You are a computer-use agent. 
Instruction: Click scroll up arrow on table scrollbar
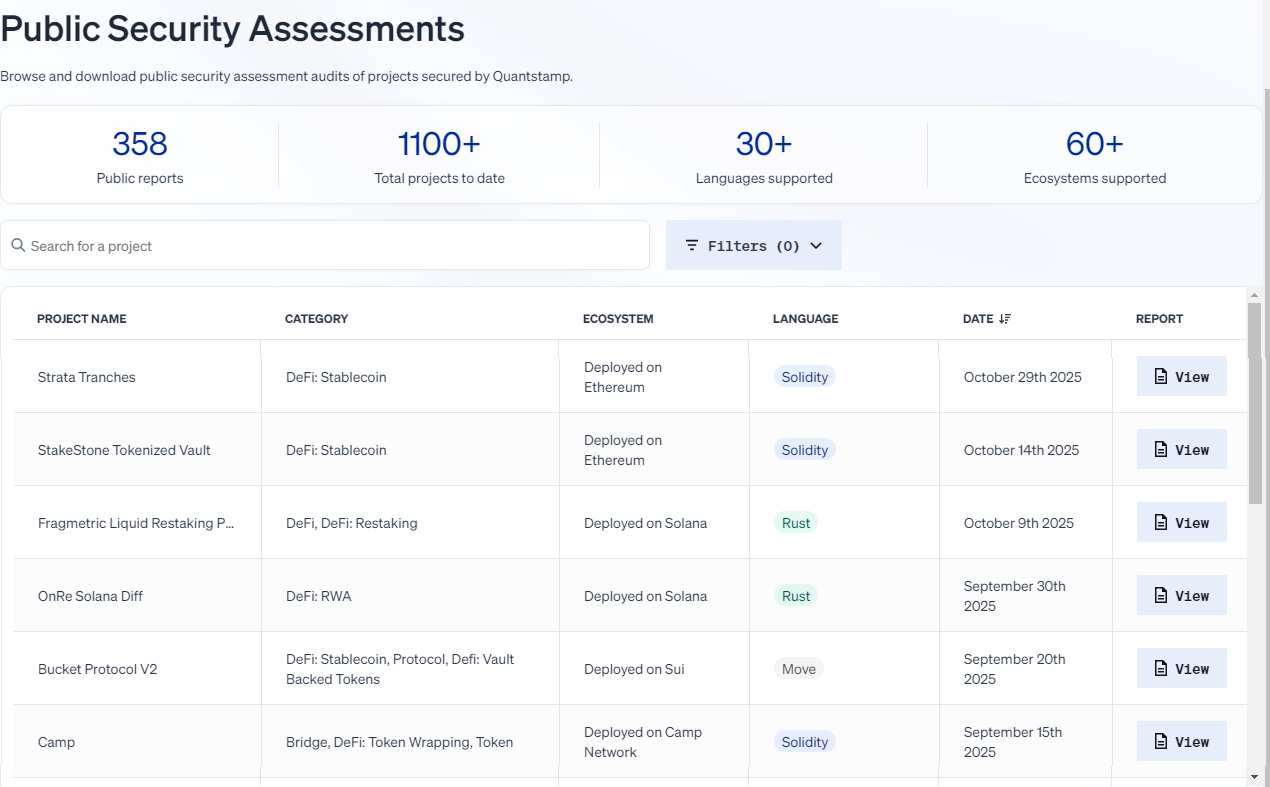[1254, 294]
